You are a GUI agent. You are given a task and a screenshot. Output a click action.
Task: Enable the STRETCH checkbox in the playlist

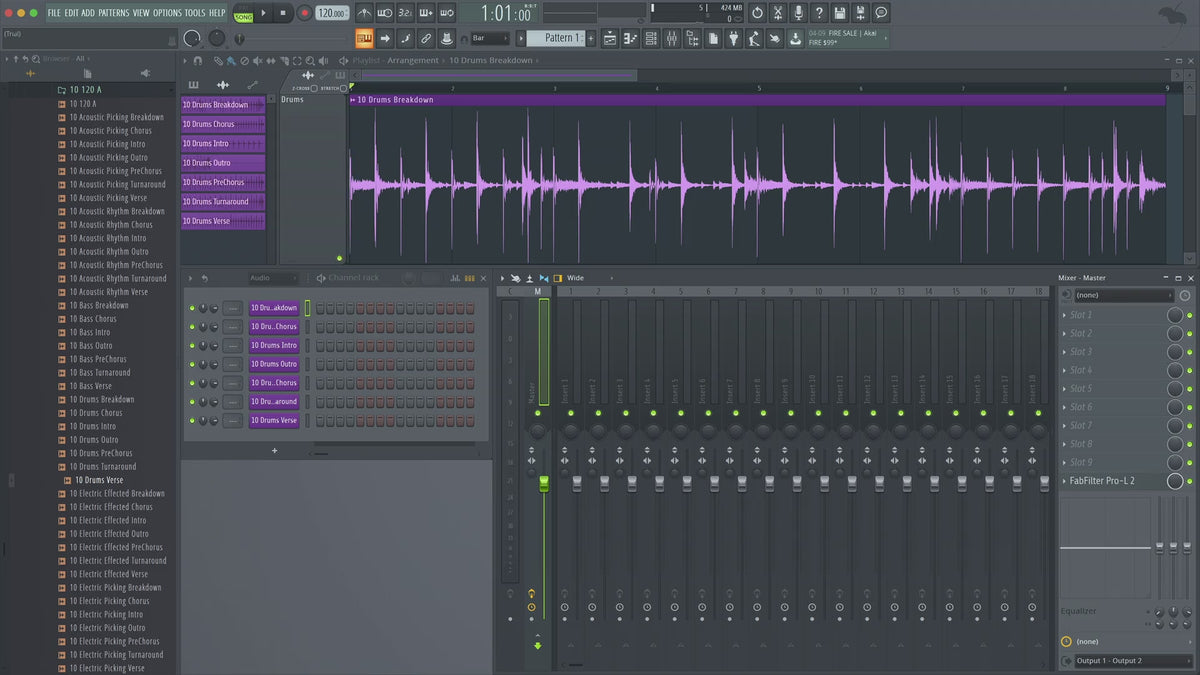[343, 88]
